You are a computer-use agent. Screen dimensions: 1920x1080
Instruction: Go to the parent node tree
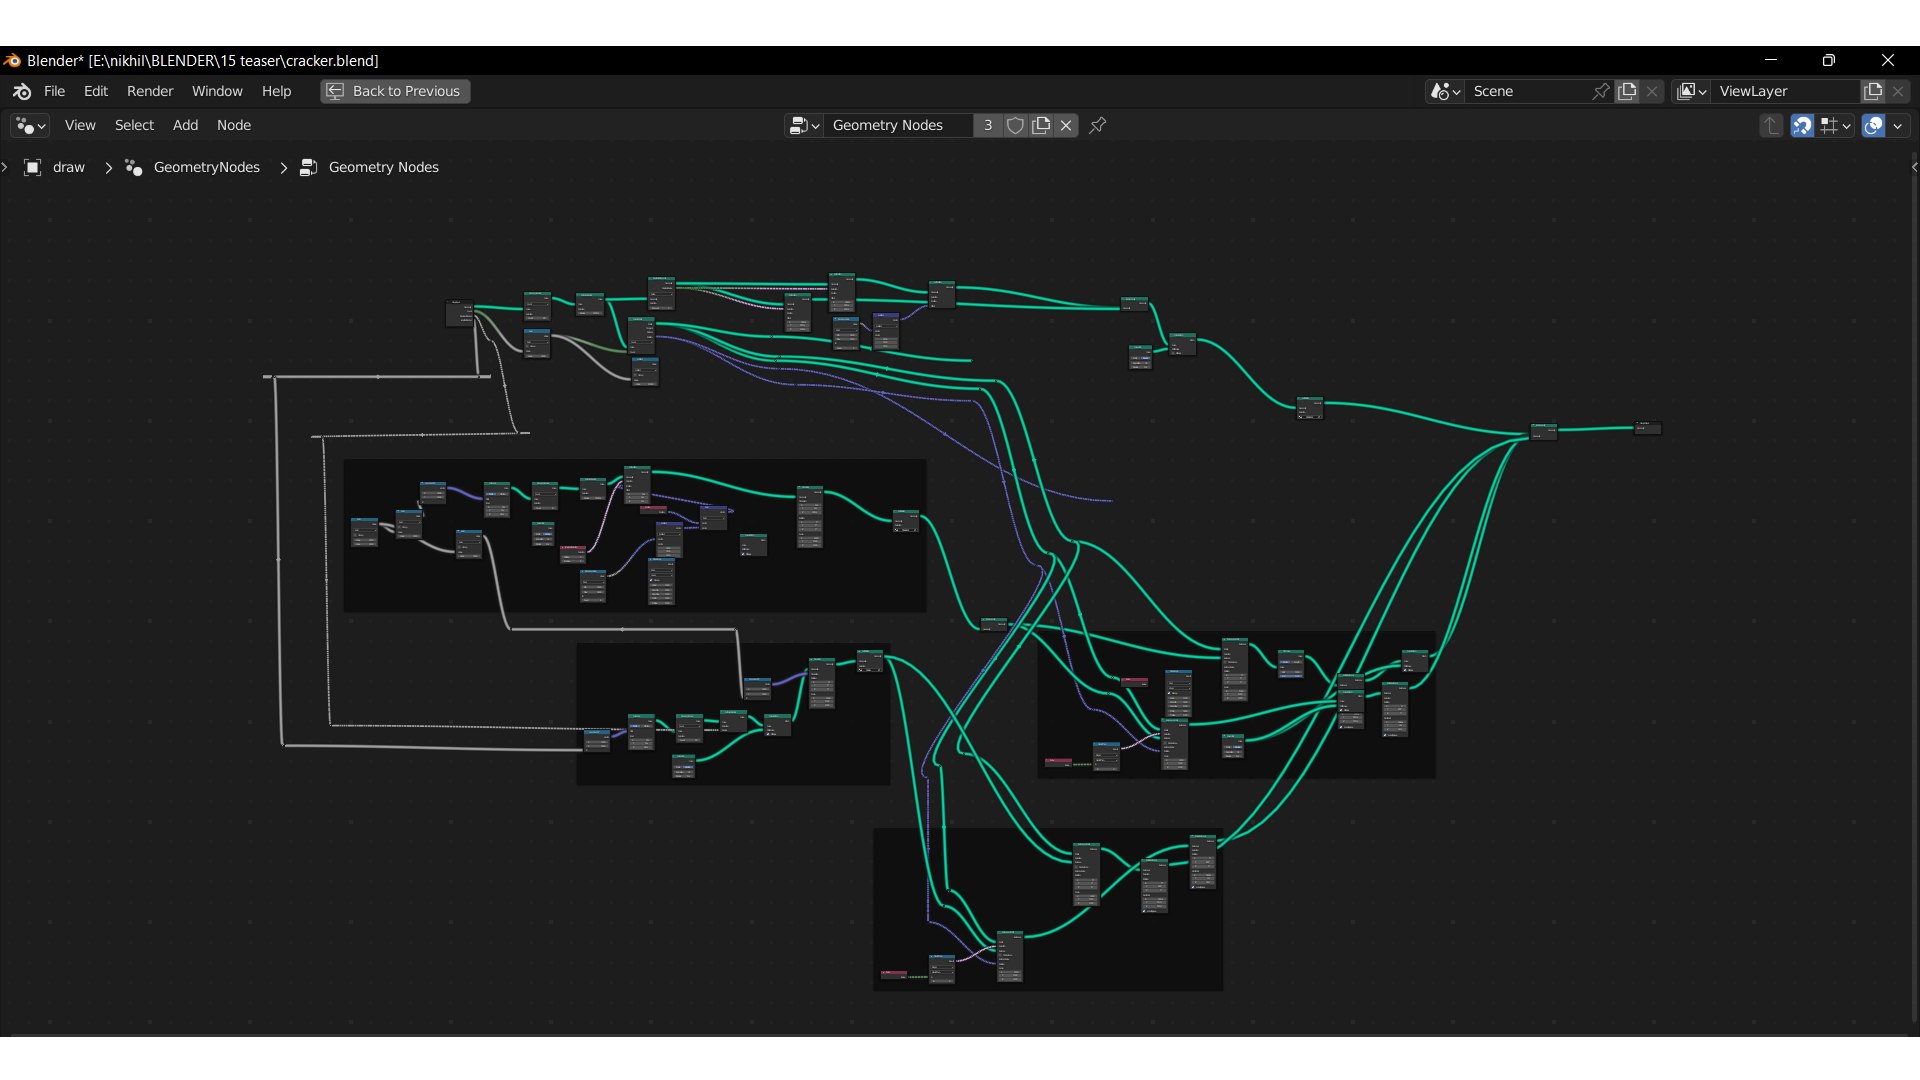click(x=1771, y=125)
